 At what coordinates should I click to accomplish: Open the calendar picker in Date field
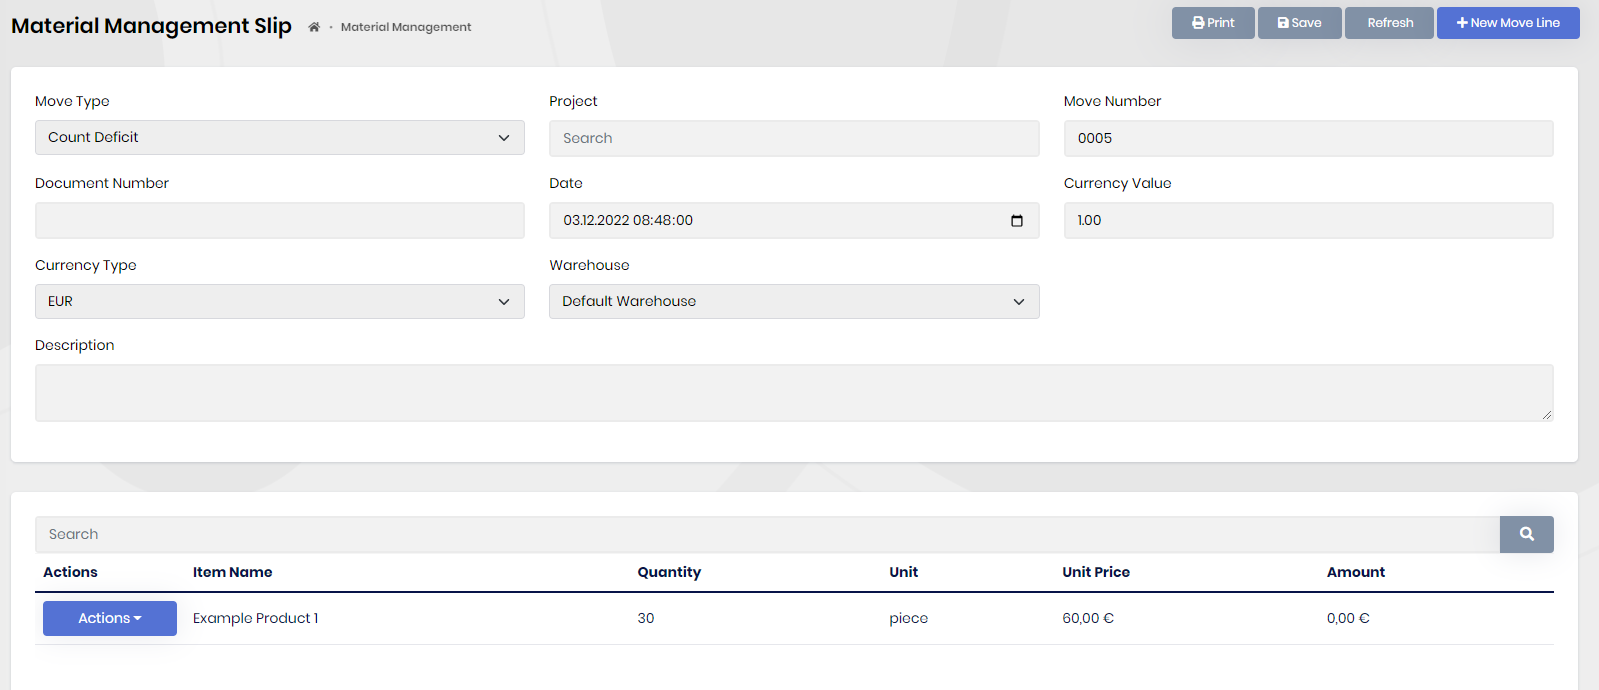1016,221
